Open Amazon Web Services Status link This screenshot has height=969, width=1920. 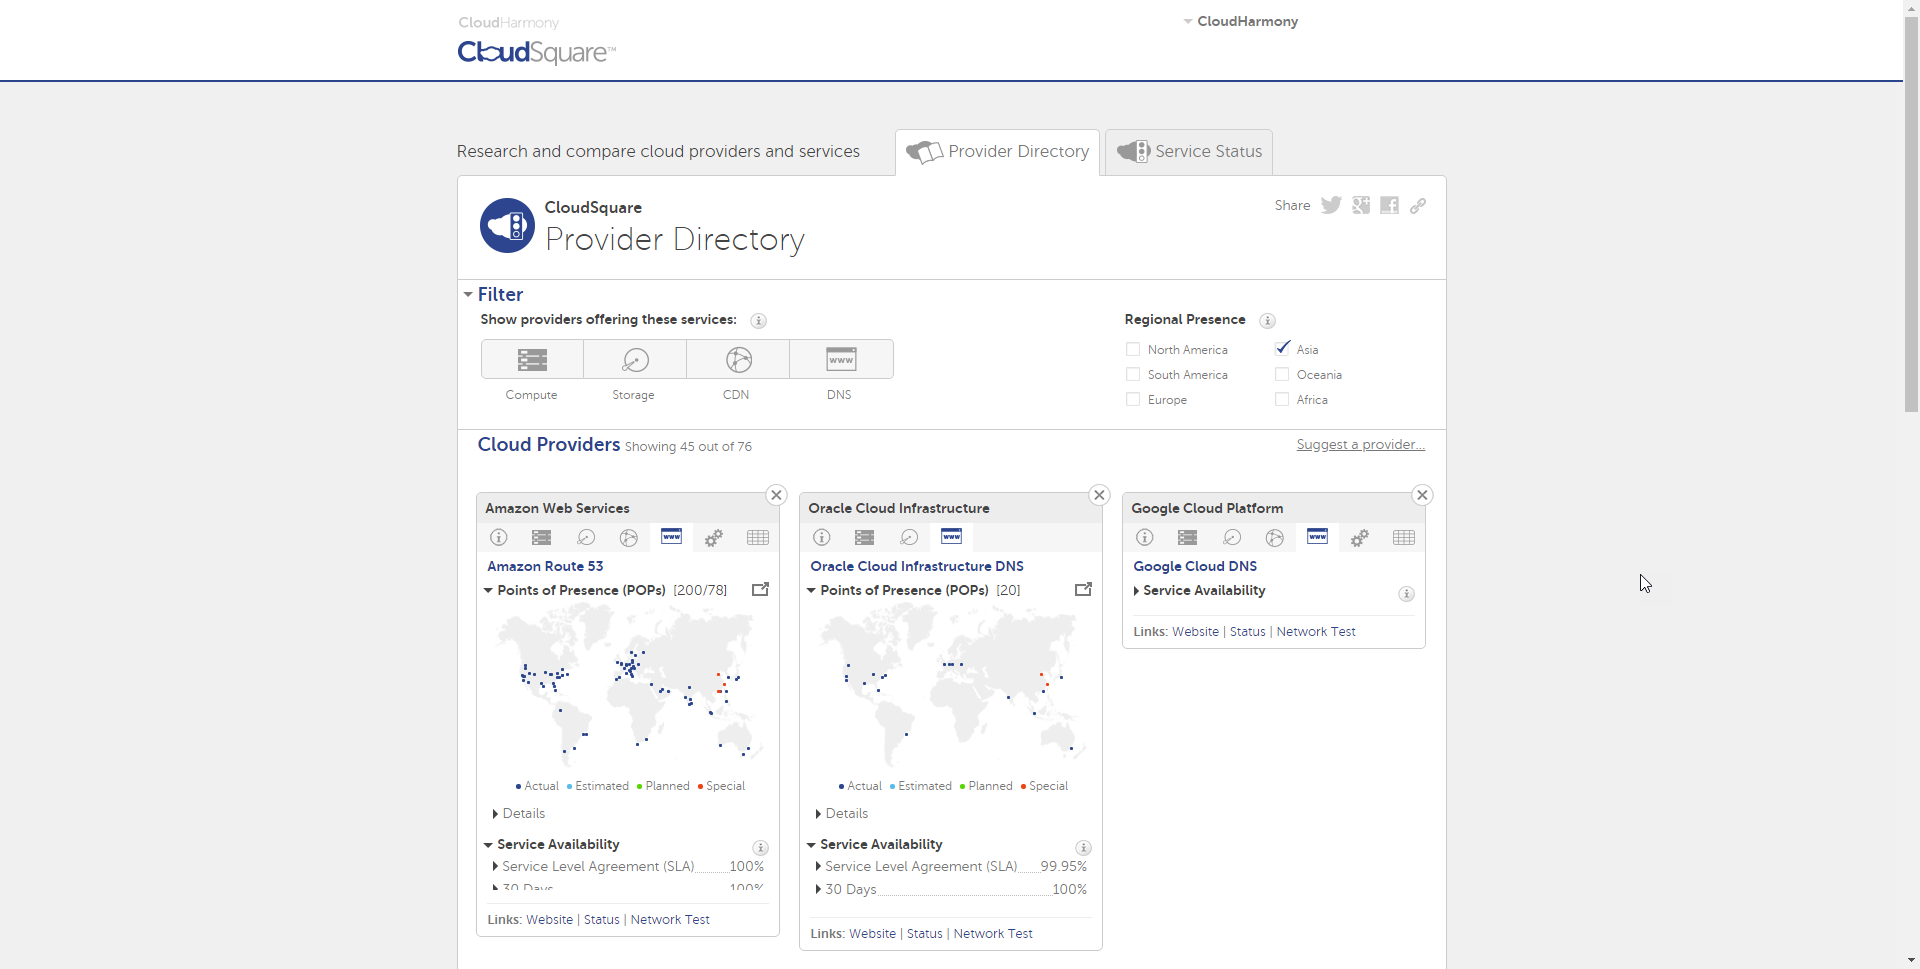pyautogui.click(x=602, y=919)
